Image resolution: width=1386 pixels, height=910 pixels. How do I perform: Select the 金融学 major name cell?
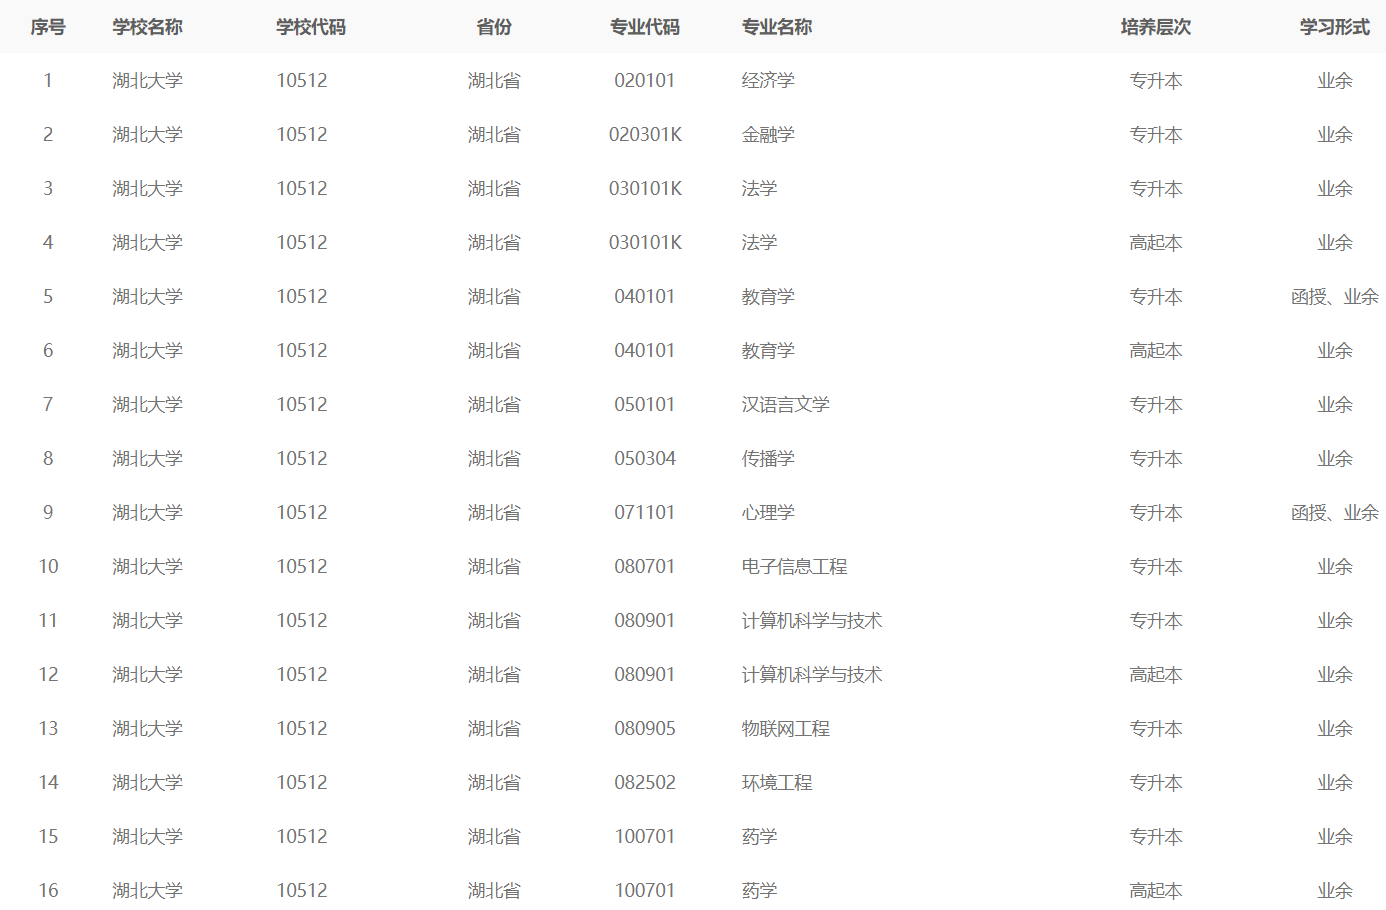click(x=768, y=135)
